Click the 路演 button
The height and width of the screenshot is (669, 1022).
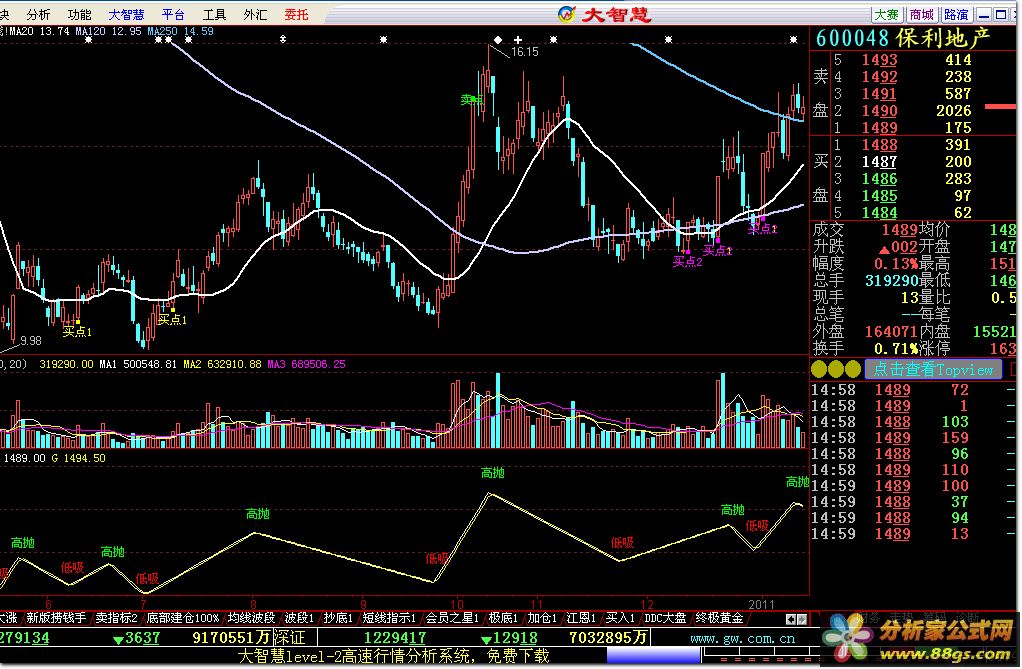click(x=957, y=14)
